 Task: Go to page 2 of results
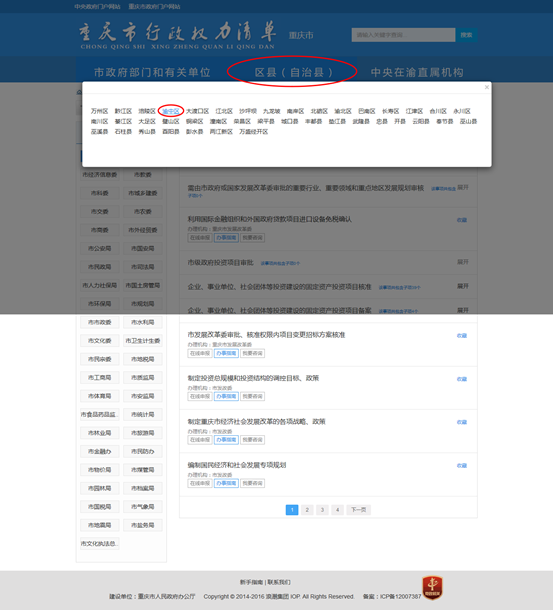(x=307, y=510)
